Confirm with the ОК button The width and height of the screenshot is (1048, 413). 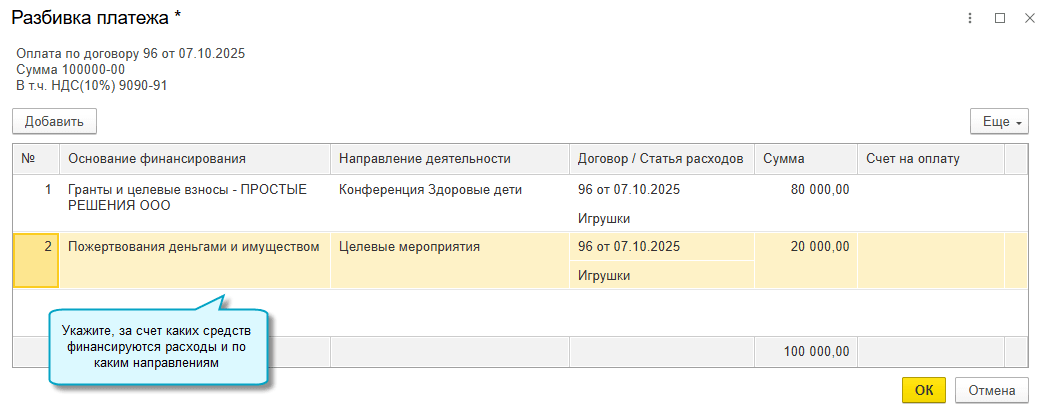924,390
